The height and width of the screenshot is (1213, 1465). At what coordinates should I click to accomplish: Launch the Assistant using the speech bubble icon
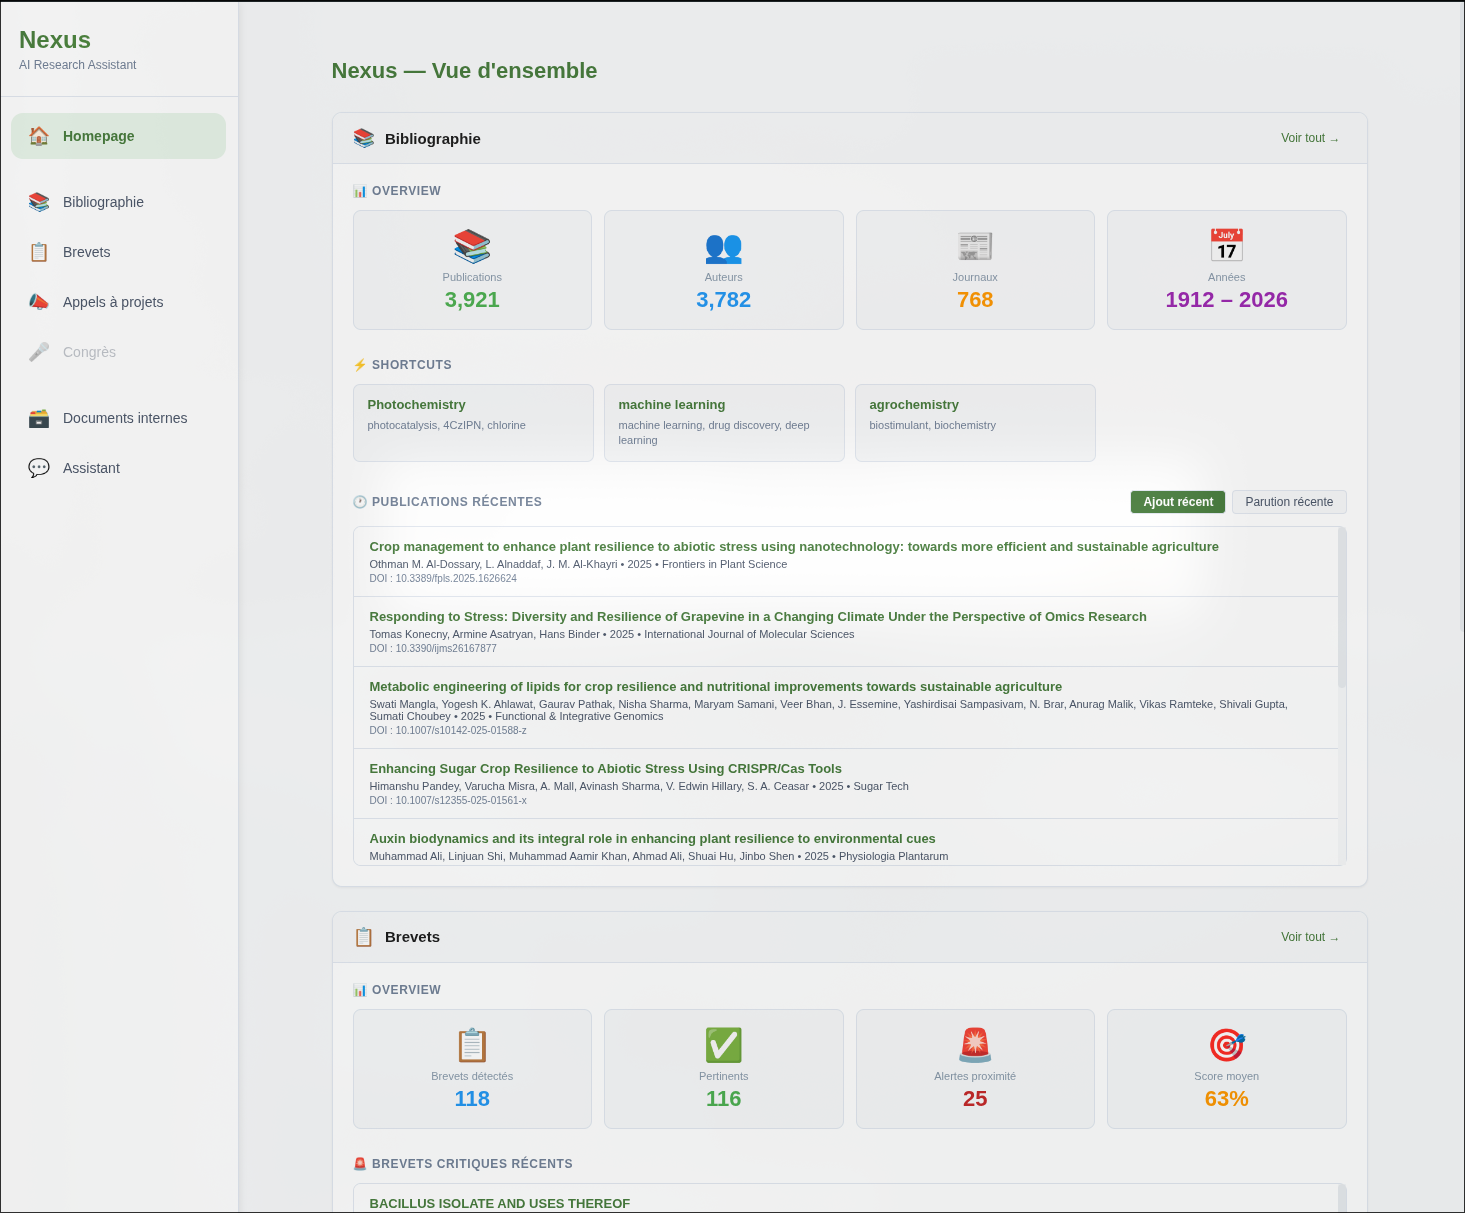[38, 467]
